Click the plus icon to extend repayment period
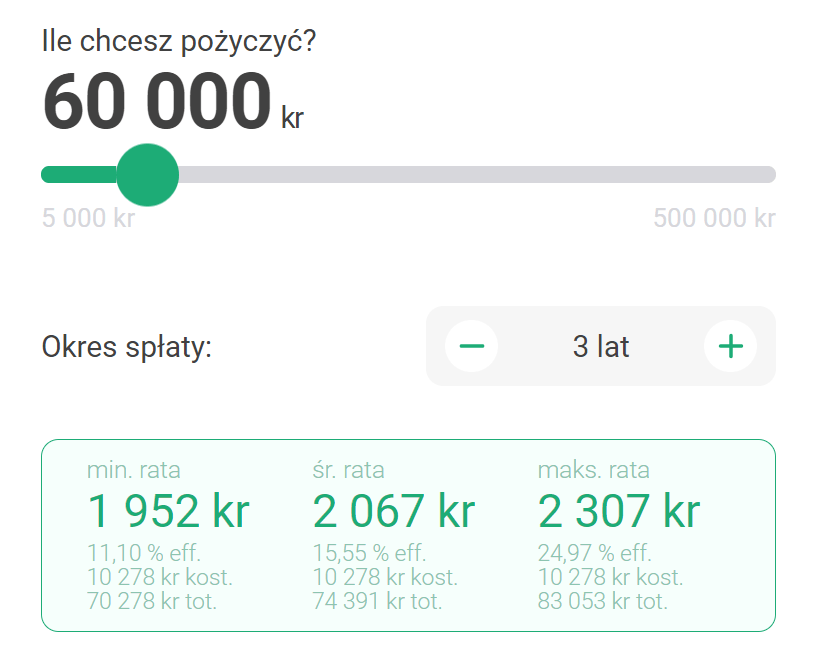The width and height of the screenshot is (817, 659). point(731,346)
